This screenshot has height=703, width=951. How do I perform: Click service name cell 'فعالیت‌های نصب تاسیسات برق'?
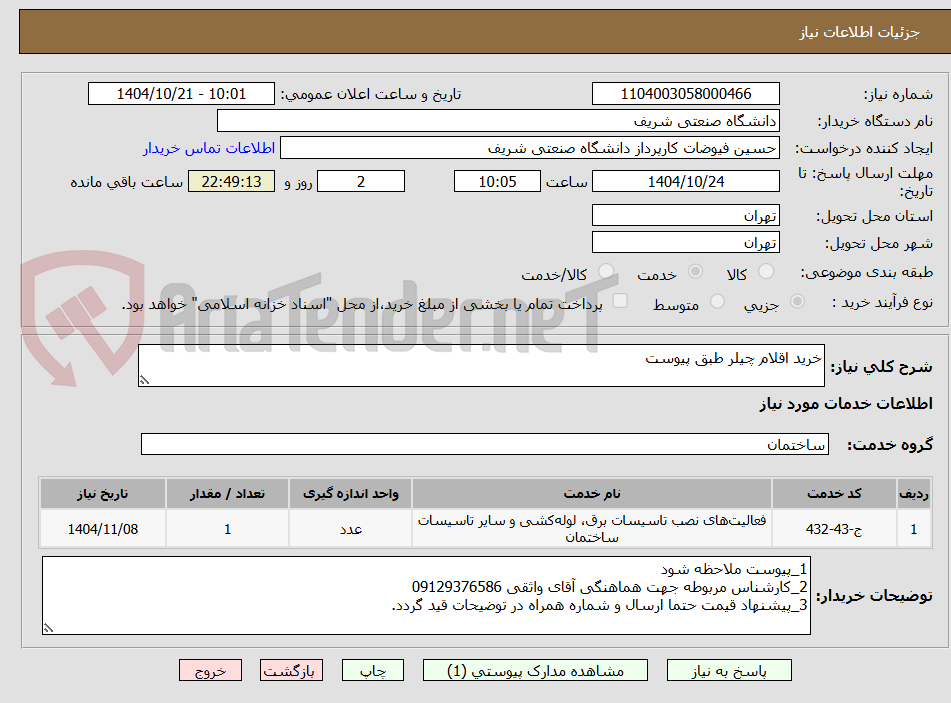pyautogui.click(x=592, y=529)
